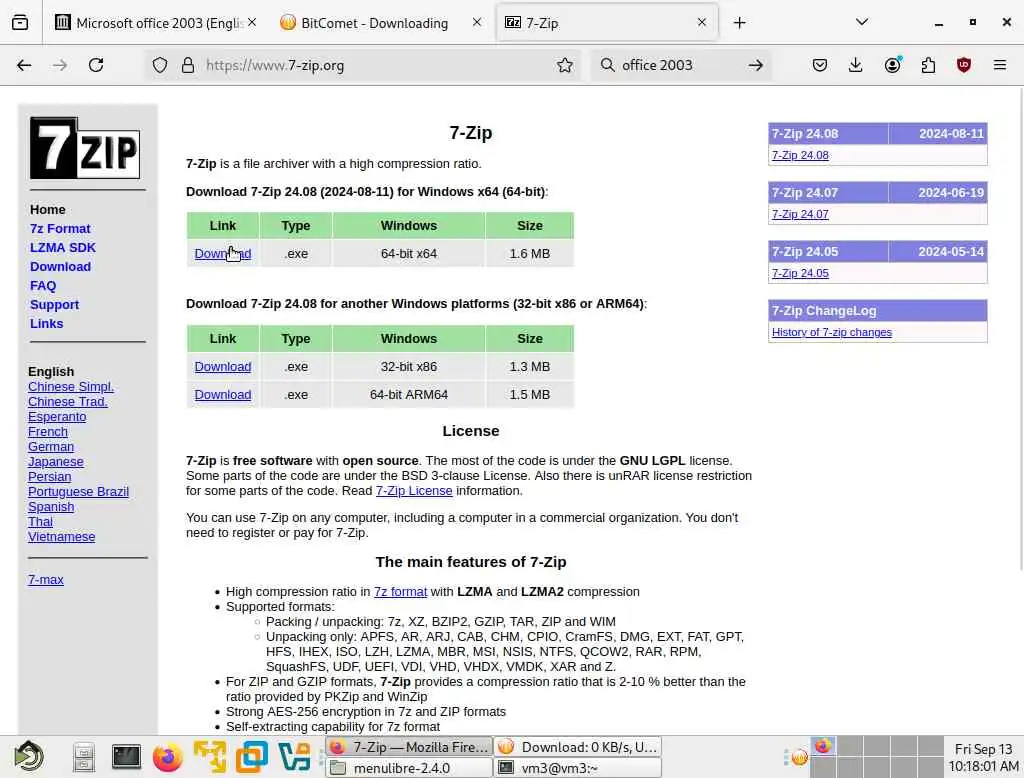Download the 64-bit x64 installer

coord(223,253)
